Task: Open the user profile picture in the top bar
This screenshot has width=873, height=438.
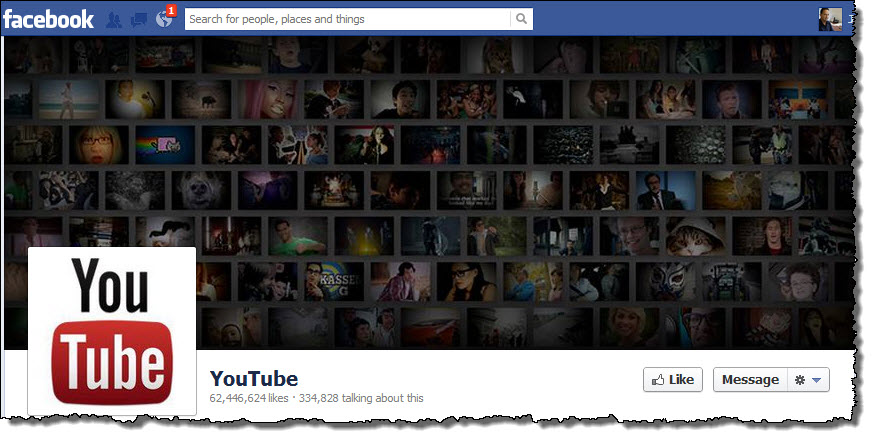Action: tap(830, 19)
